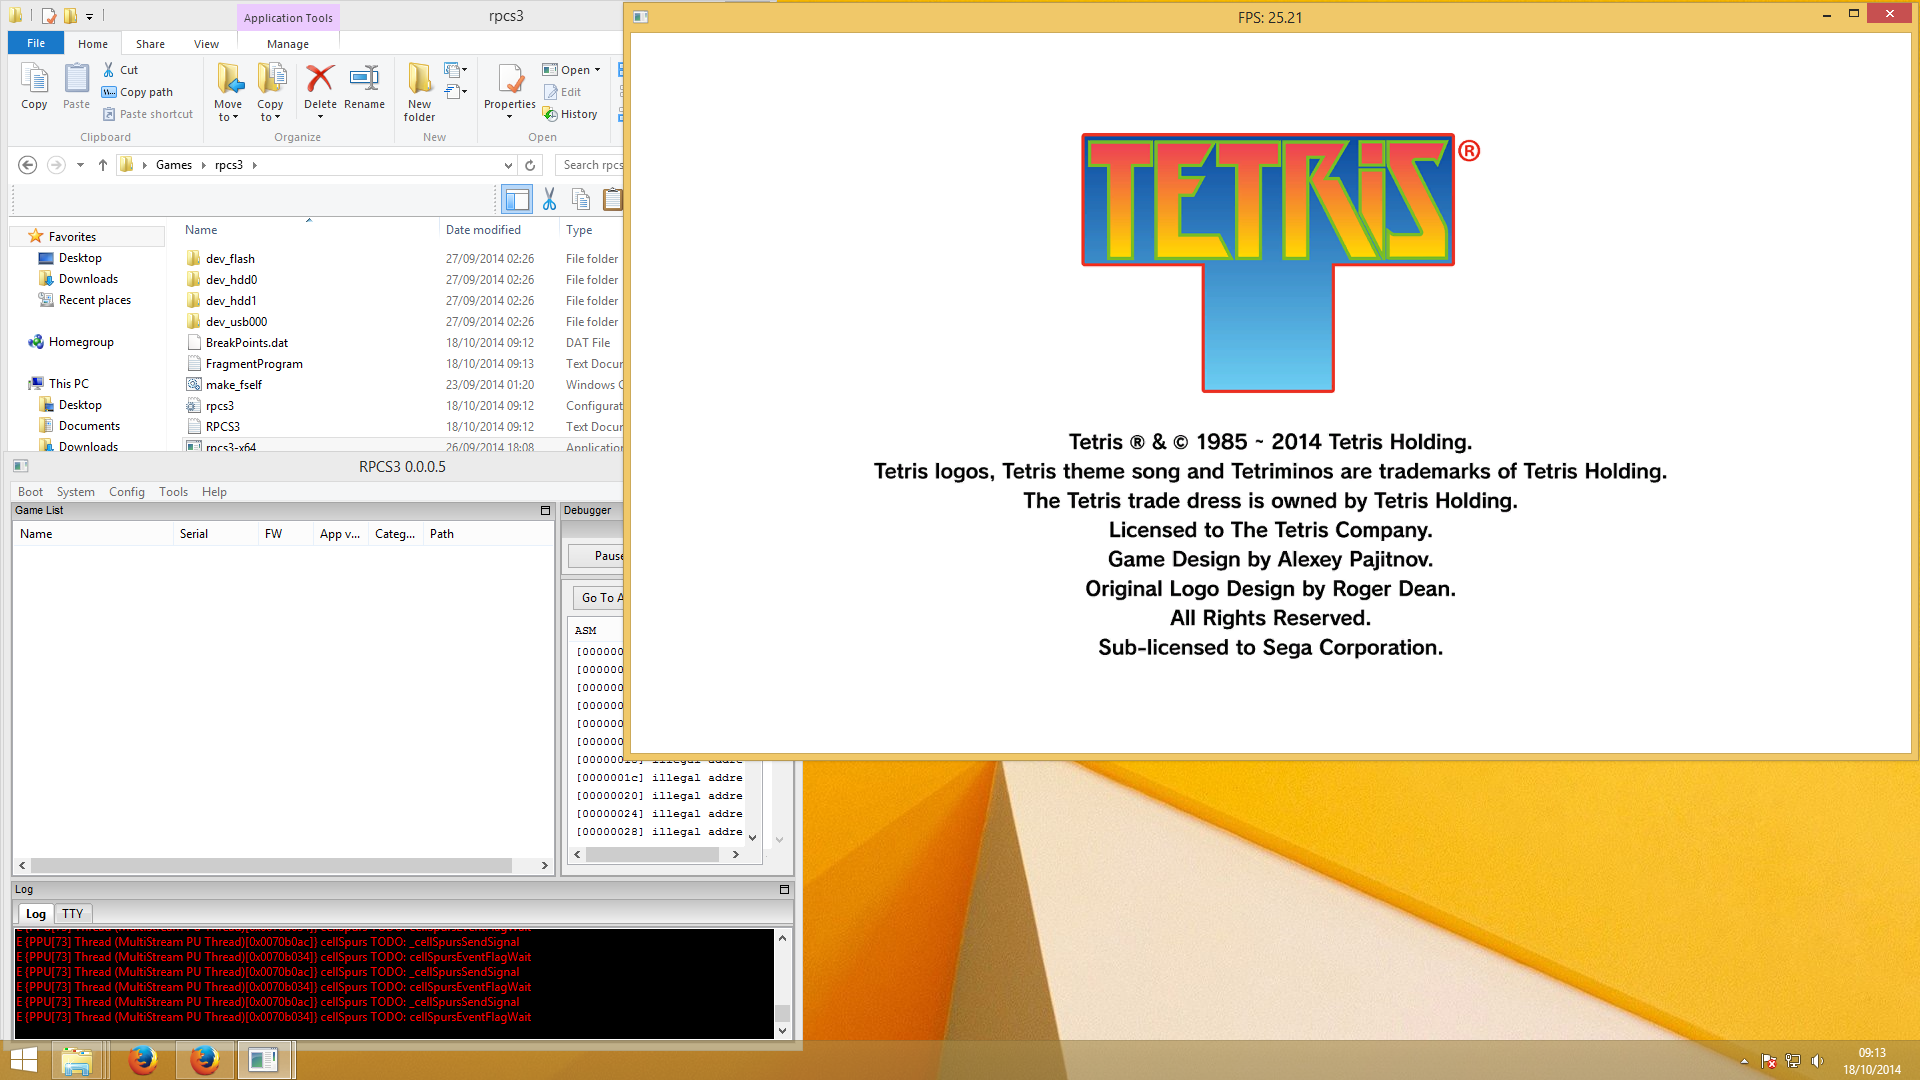Click the first Firefox taskbar icon
Screen dimensions: 1920x1080
pyautogui.click(x=143, y=1060)
